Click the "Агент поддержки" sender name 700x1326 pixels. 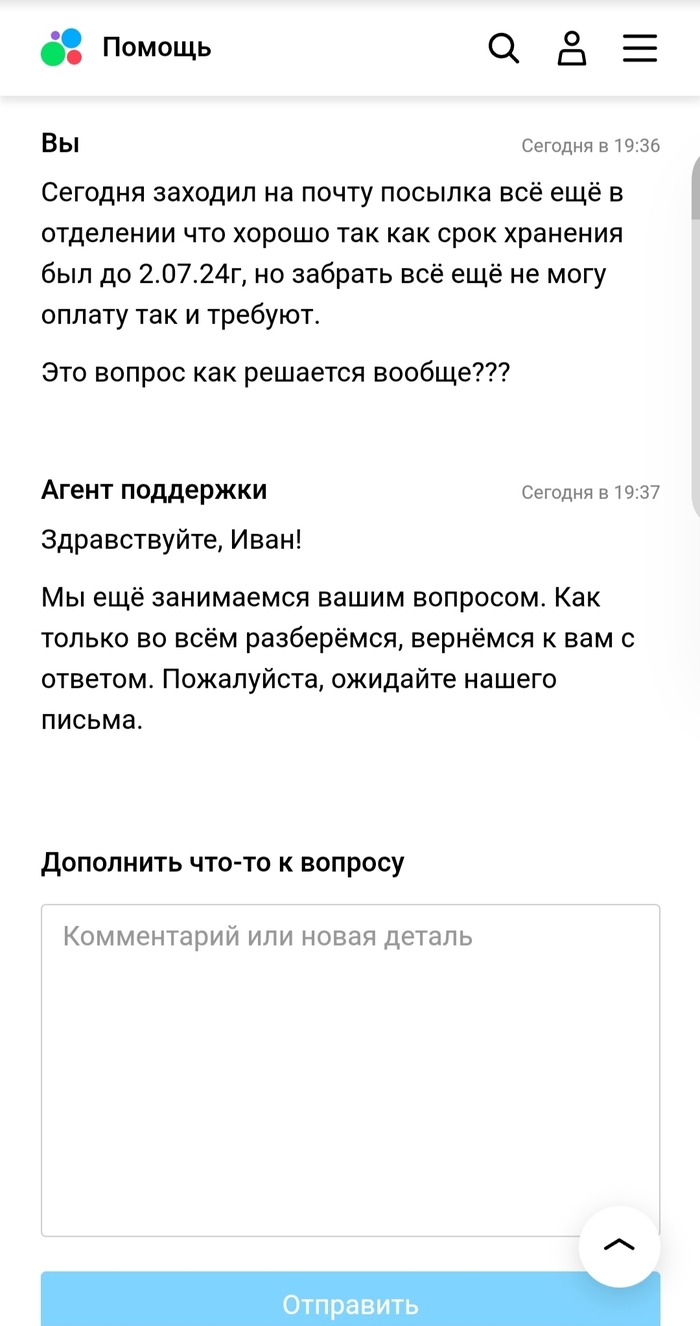click(154, 490)
